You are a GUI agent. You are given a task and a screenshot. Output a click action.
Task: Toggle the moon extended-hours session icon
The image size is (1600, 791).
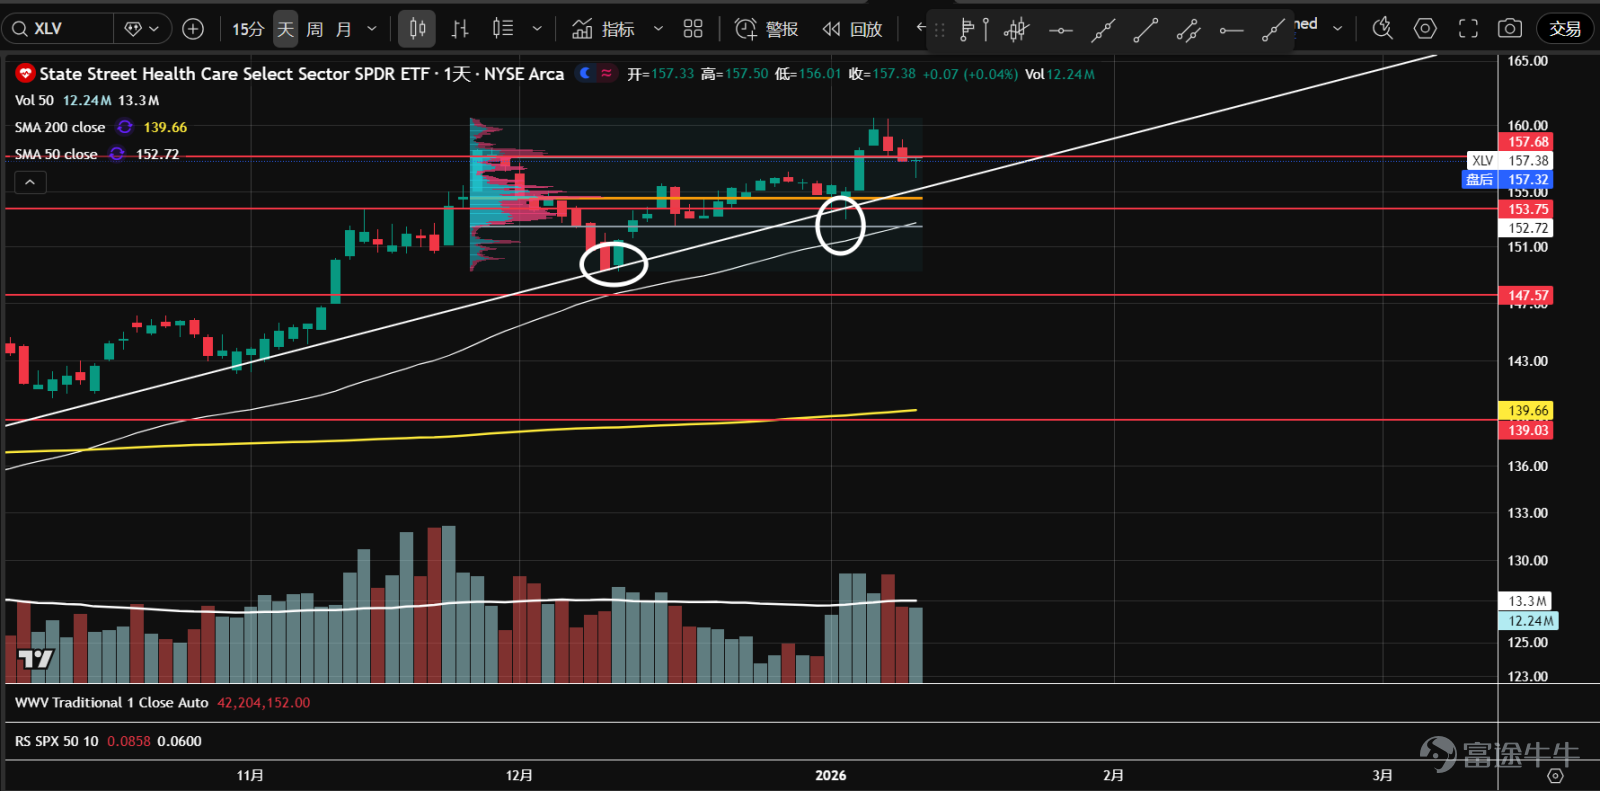586,73
